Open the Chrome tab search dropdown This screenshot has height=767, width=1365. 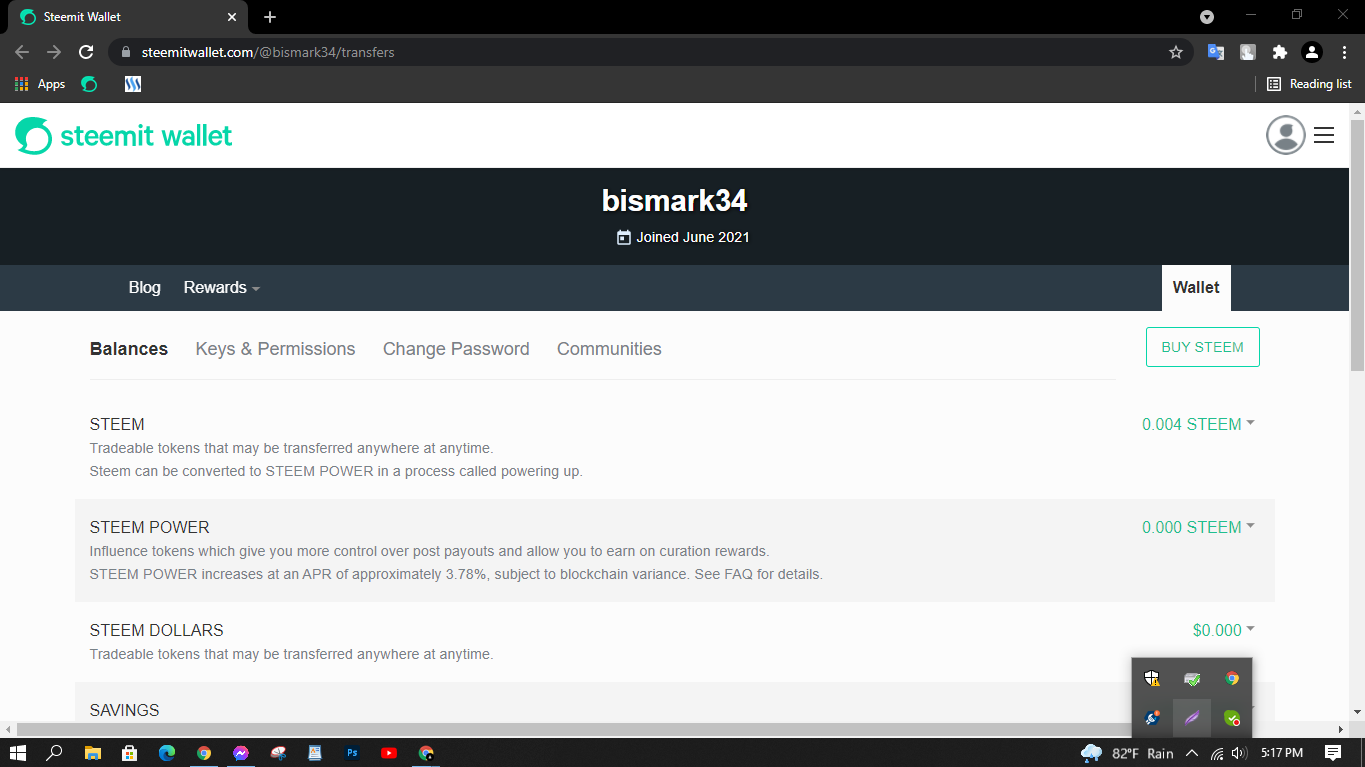[x=1207, y=17]
